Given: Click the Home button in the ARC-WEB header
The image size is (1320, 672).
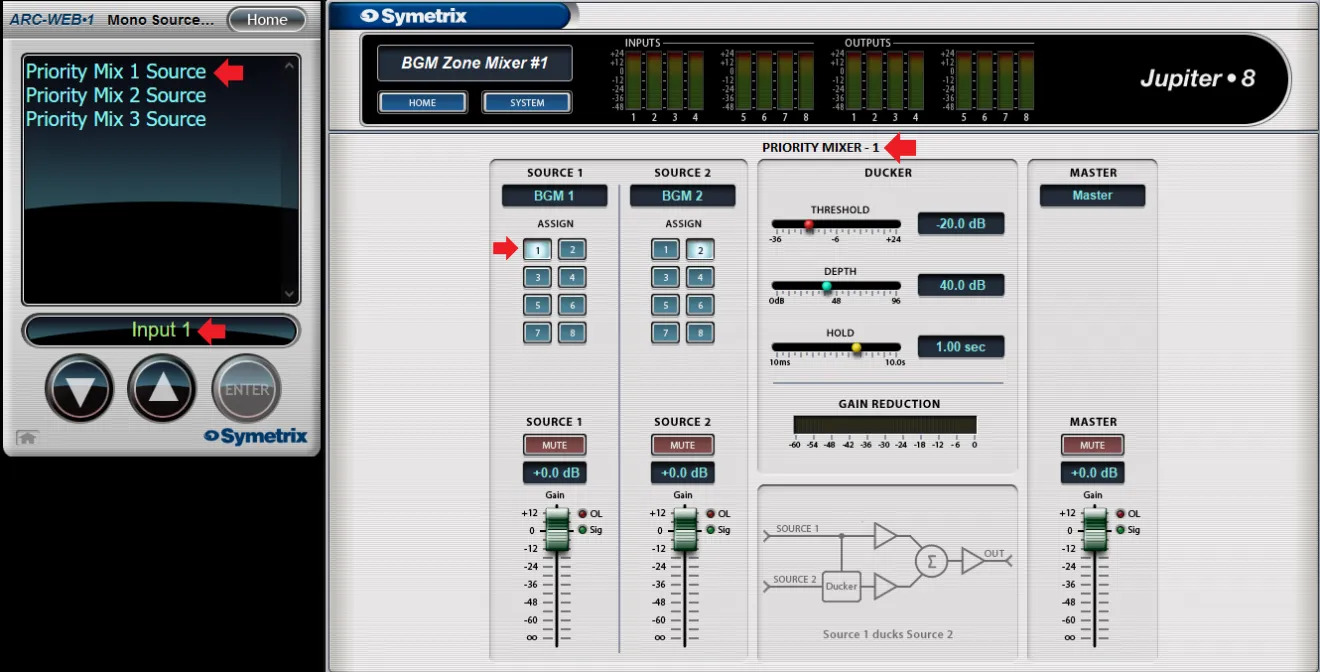Looking at the screenshot, I should point(267,19).
